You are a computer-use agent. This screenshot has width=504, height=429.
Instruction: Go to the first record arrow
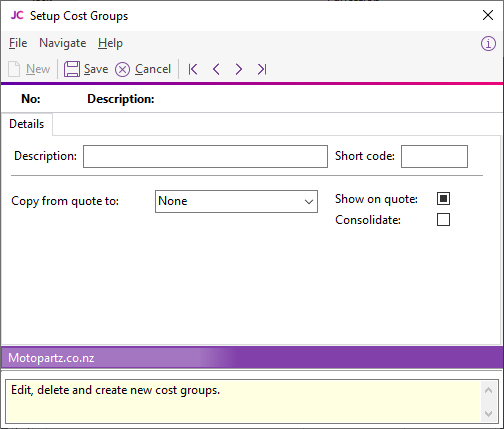pyautogui.click(x=193, y=69)
